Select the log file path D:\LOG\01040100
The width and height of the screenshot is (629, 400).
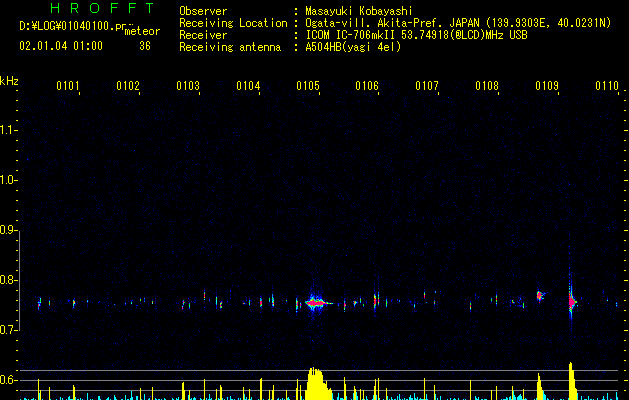point(77,26)
